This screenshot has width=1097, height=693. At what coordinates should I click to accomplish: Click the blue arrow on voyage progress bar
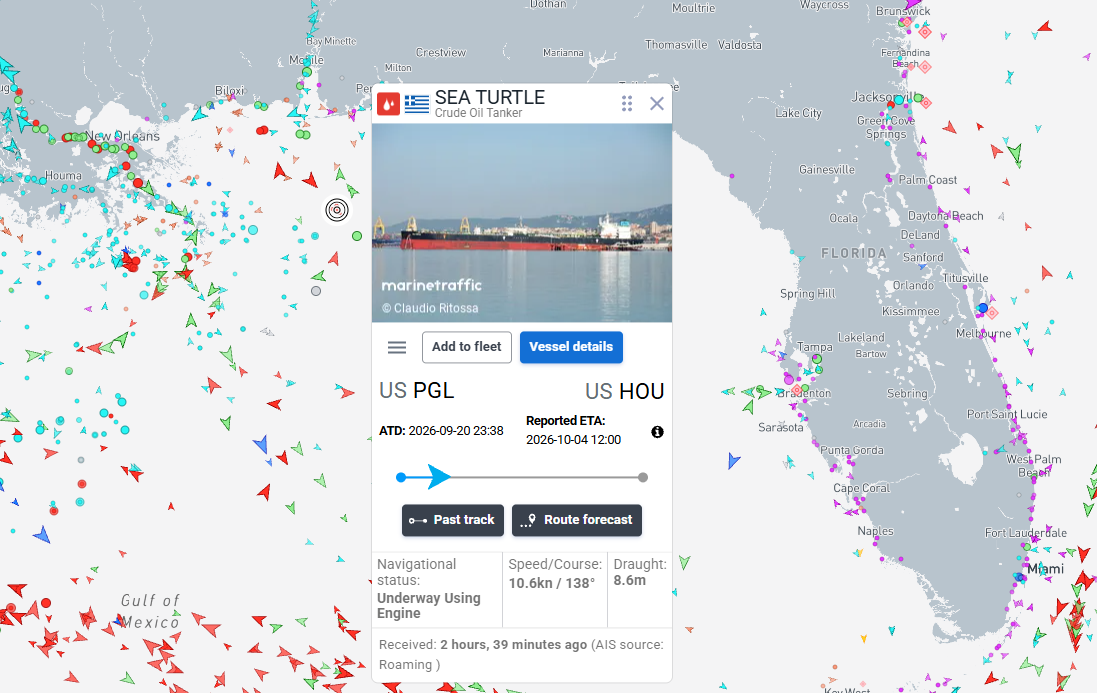[x=438, y=477]
